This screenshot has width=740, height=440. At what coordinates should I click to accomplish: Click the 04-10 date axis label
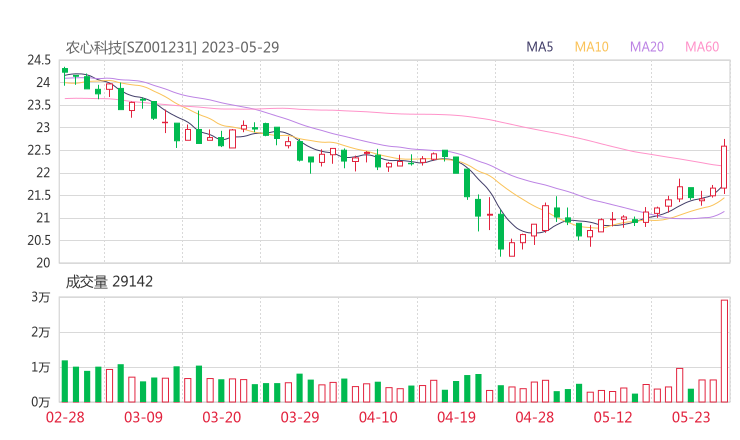click(378, 417)
